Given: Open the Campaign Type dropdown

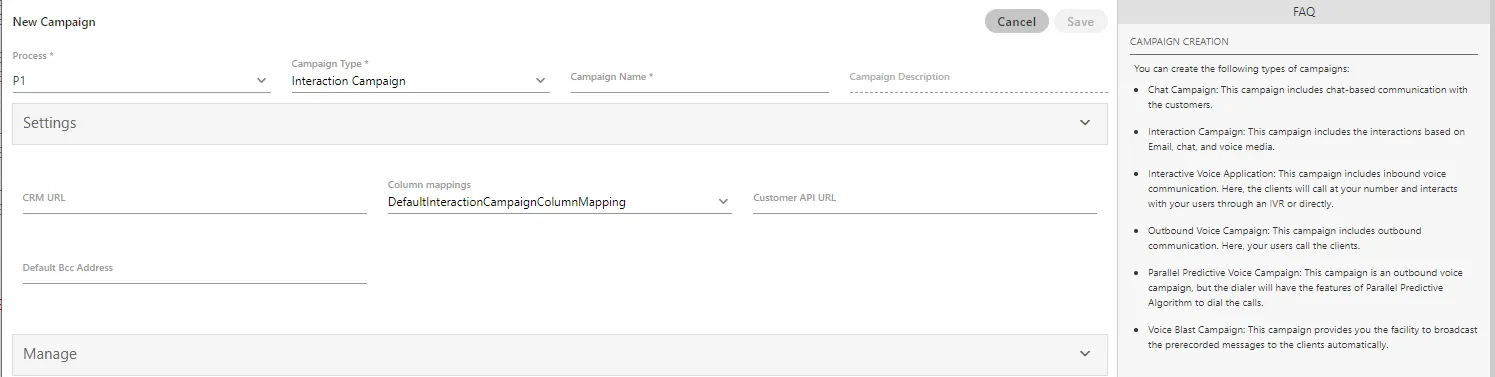Looking at the screenshot, I should click(x=420, y=81).
